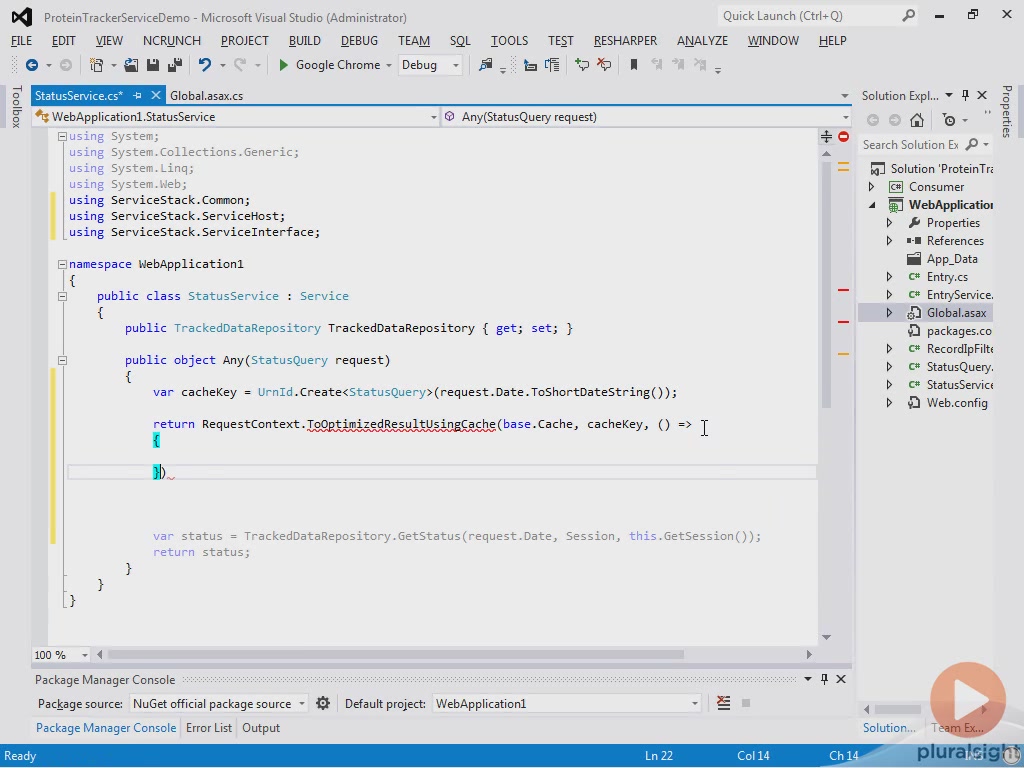Viewport: 1024px width, 768px height.
Task: Click the increase indent toolbar icon
Action: pyautogui.click(x=552, y=65)
